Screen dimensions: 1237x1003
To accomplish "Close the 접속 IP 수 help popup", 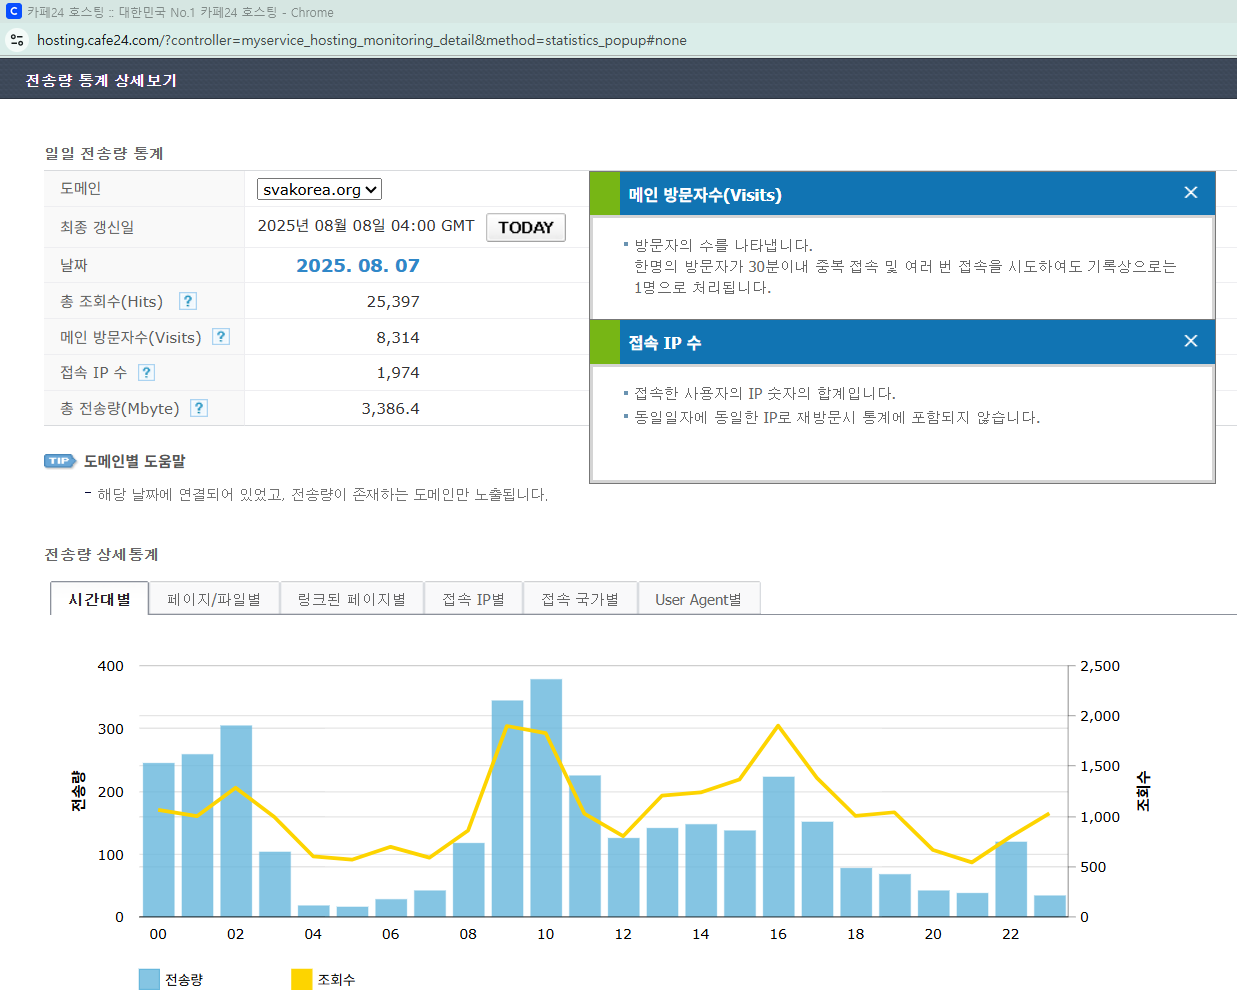I will 1190,341.
